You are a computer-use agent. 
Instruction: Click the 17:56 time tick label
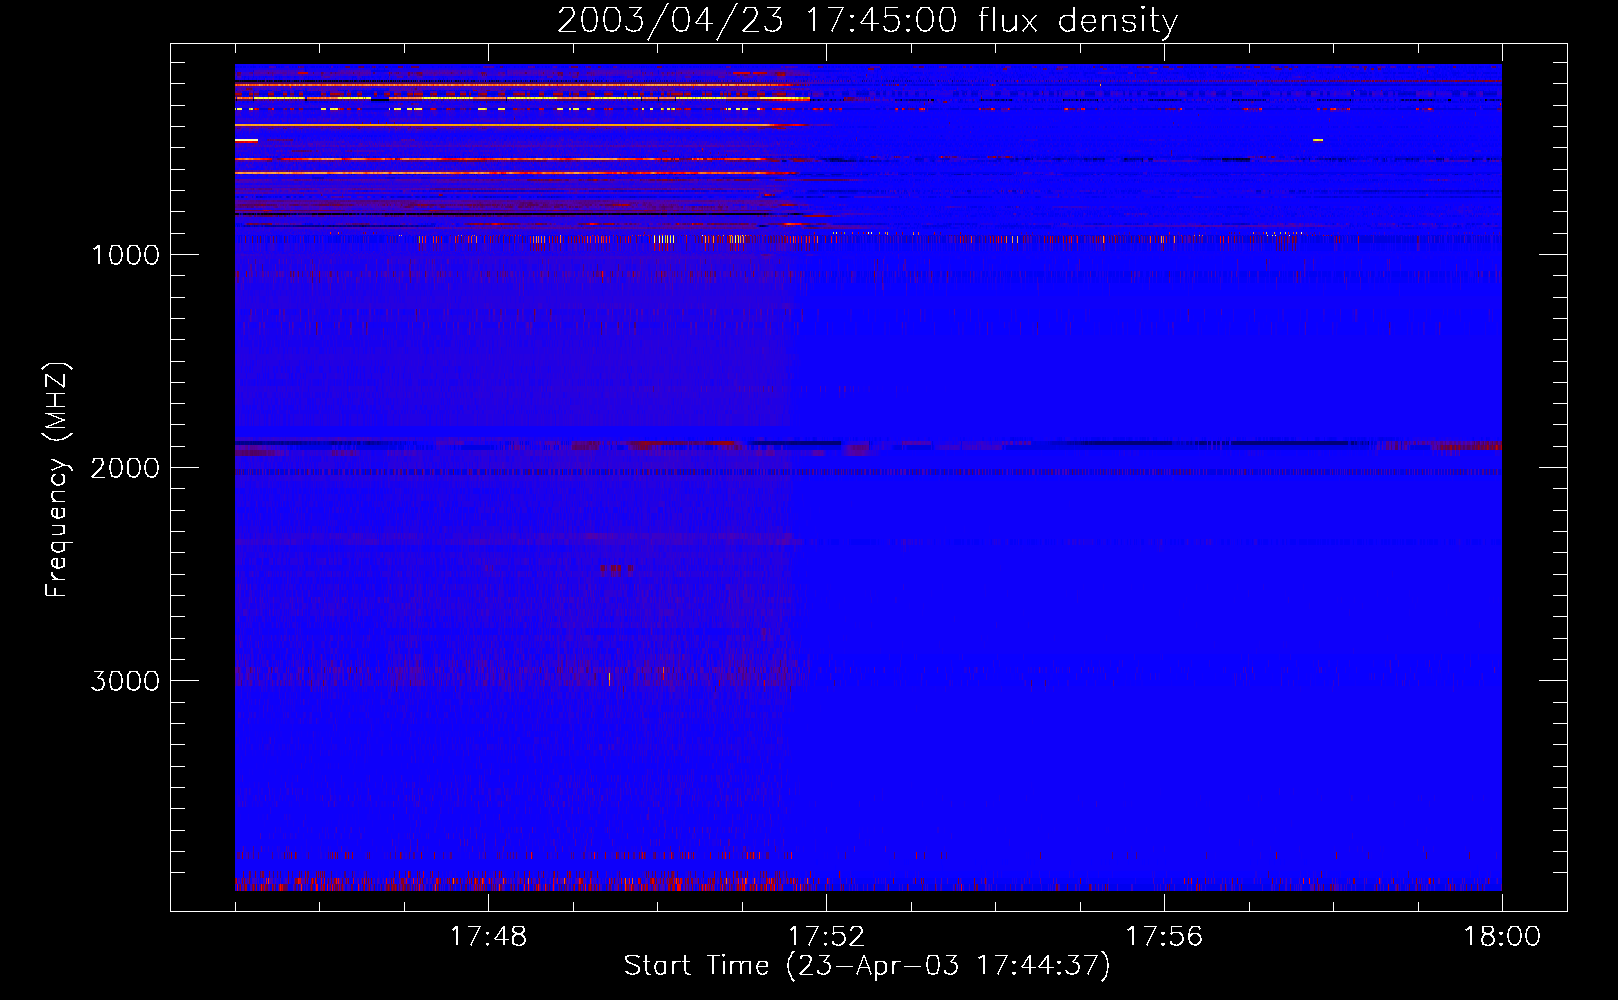[x=1164, y=937]
